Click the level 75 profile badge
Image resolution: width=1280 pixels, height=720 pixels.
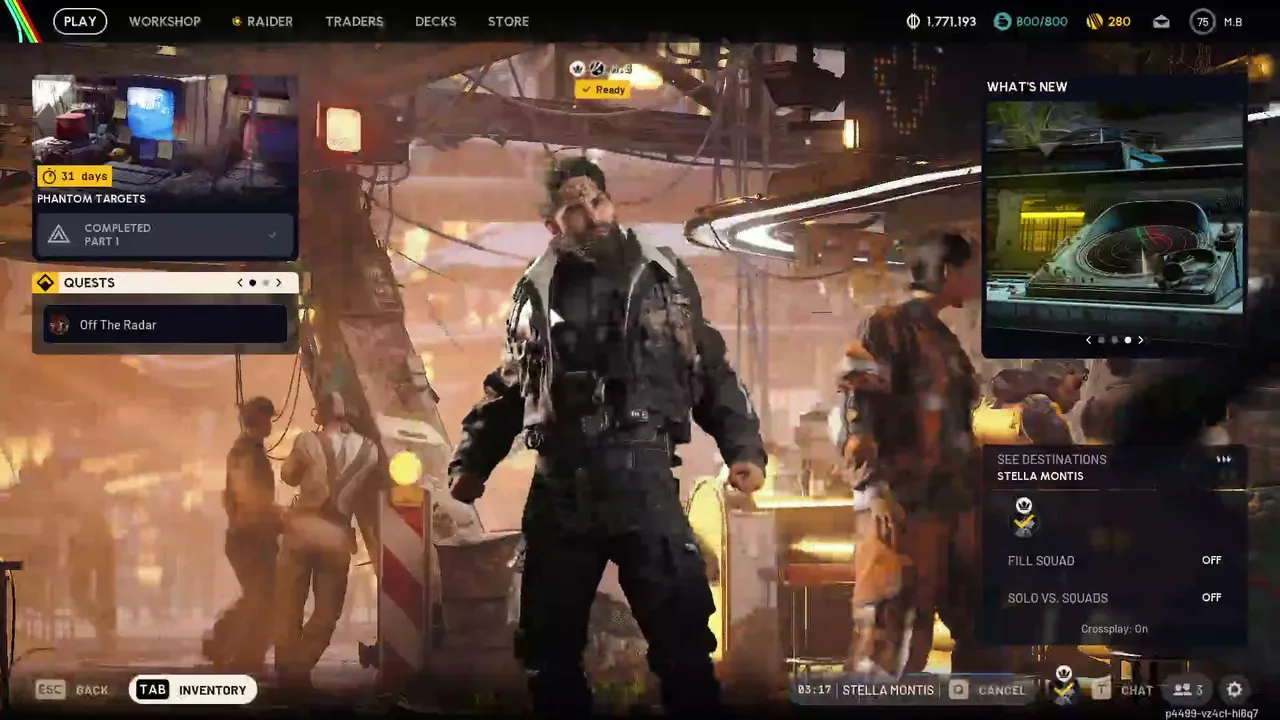click(1202, 21)
